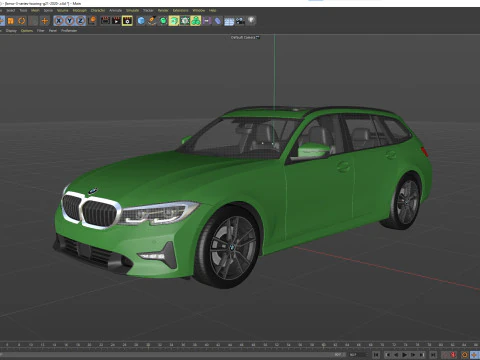Click the highlighted green Extrude generator icon
The height and width of the screenshot is (360, 480).
[x=174, y=21]
